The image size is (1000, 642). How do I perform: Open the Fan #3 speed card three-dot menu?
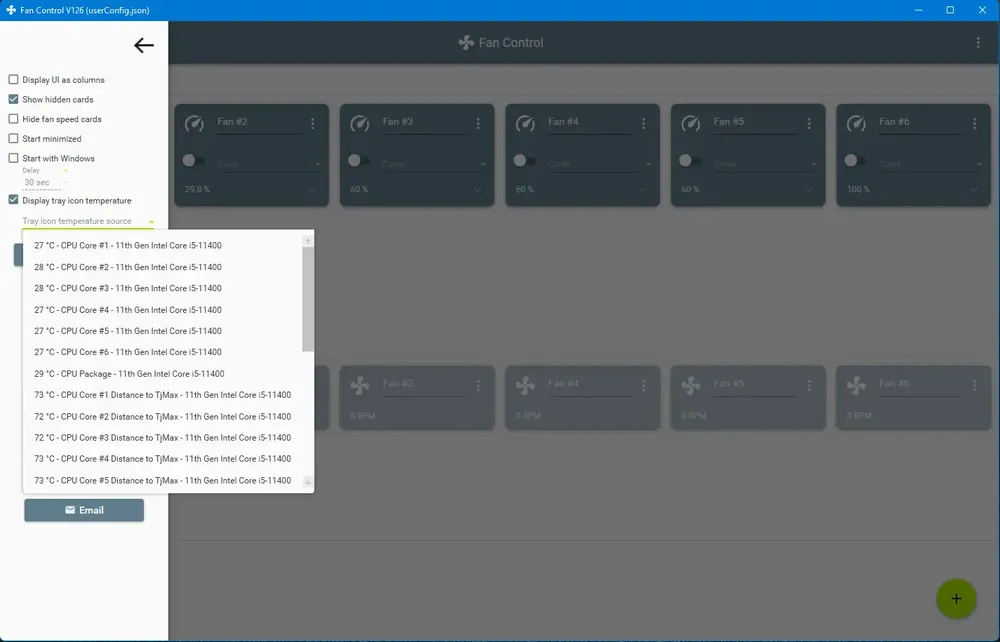(478, 386)
